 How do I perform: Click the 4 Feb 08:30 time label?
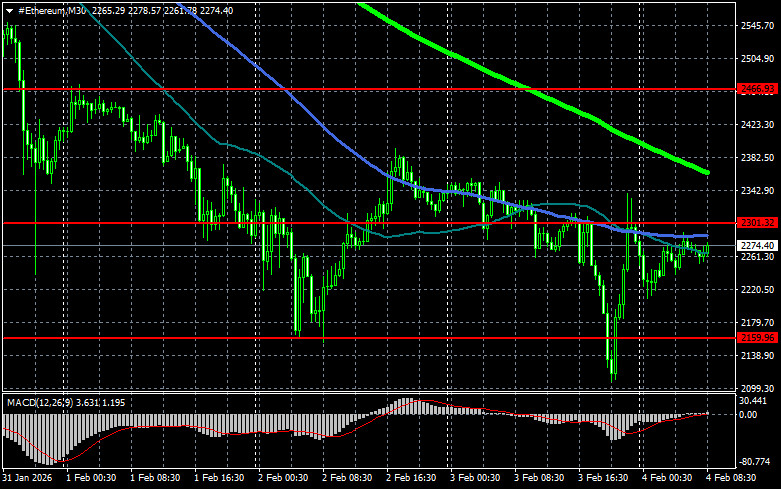pyautogui.click(x=731, y=478)
